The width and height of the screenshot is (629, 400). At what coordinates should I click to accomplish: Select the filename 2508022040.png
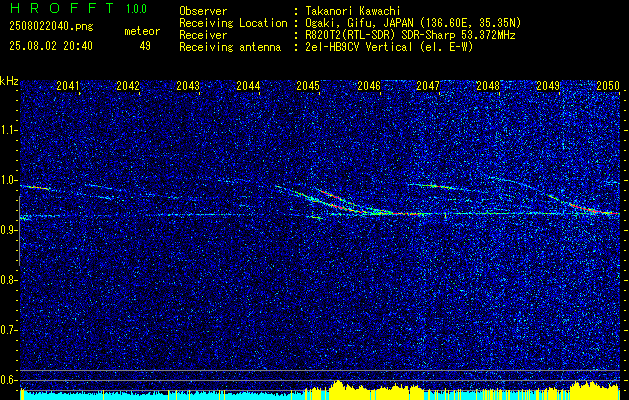click(51, 27)
